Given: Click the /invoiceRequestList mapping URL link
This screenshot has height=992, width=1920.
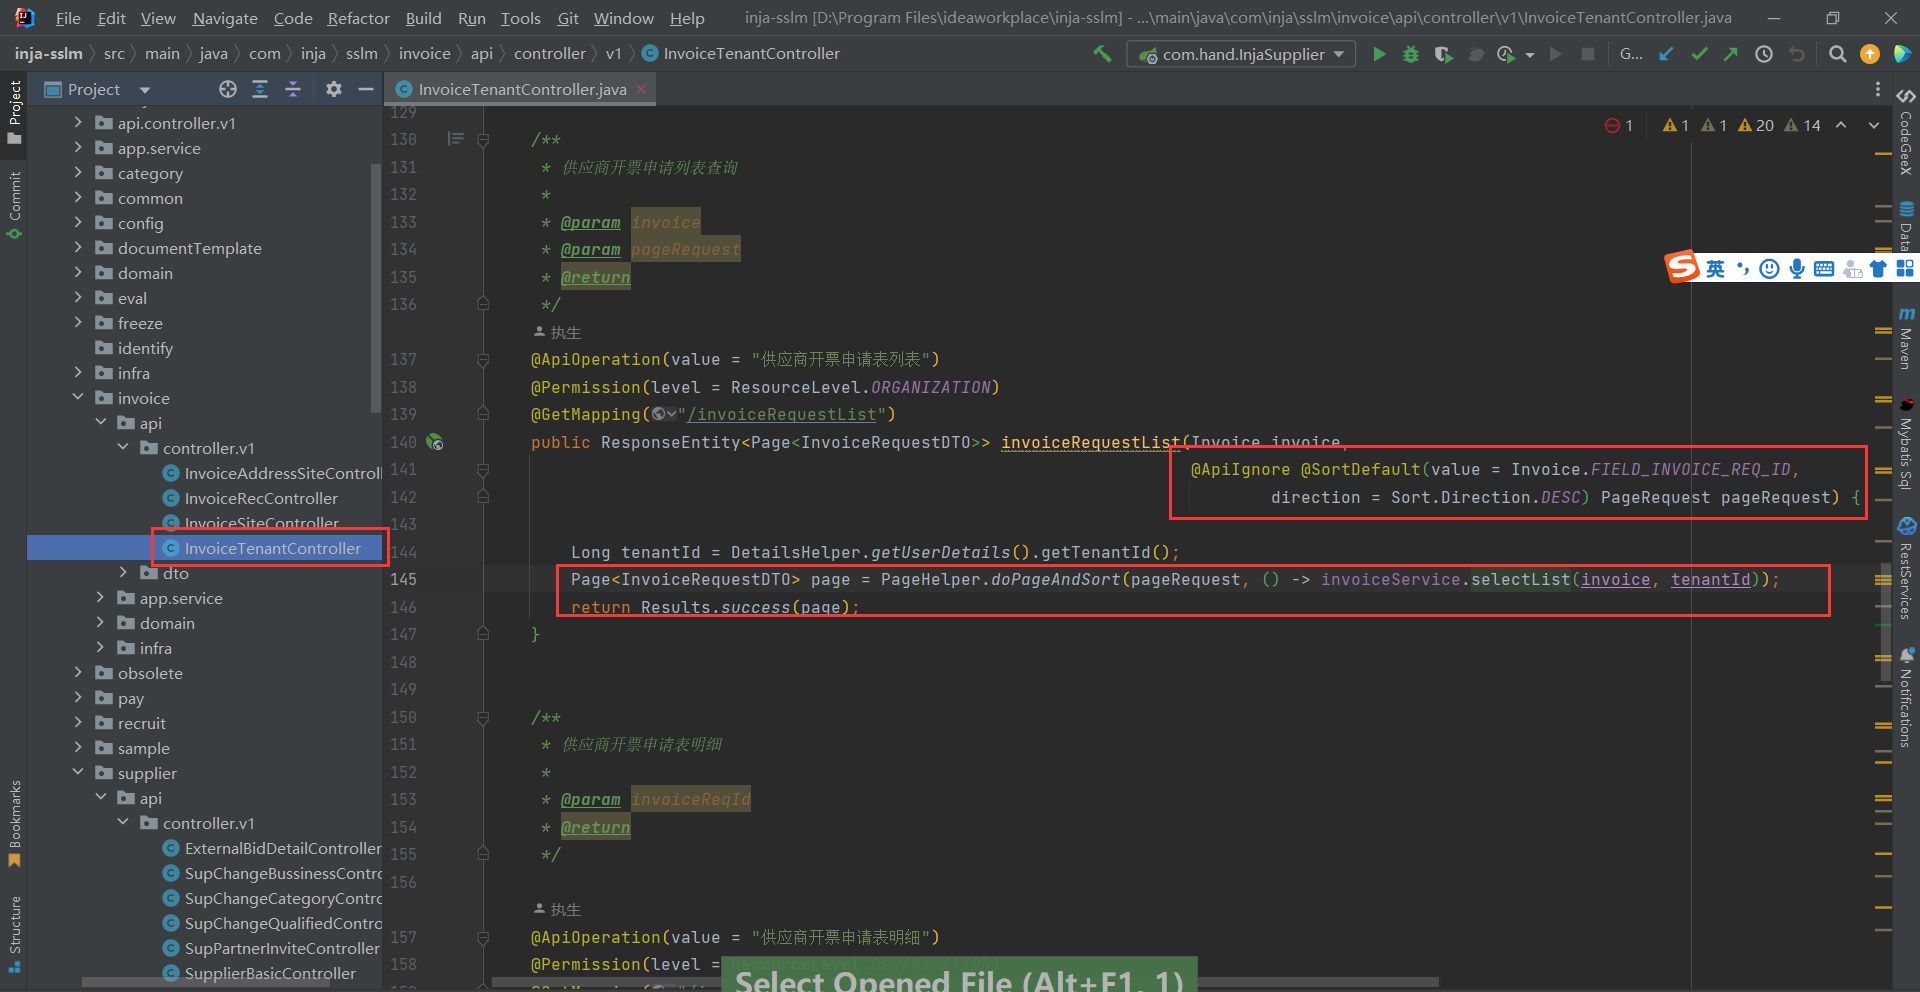Looking at the screenshot, I should [x=781, y=414].
